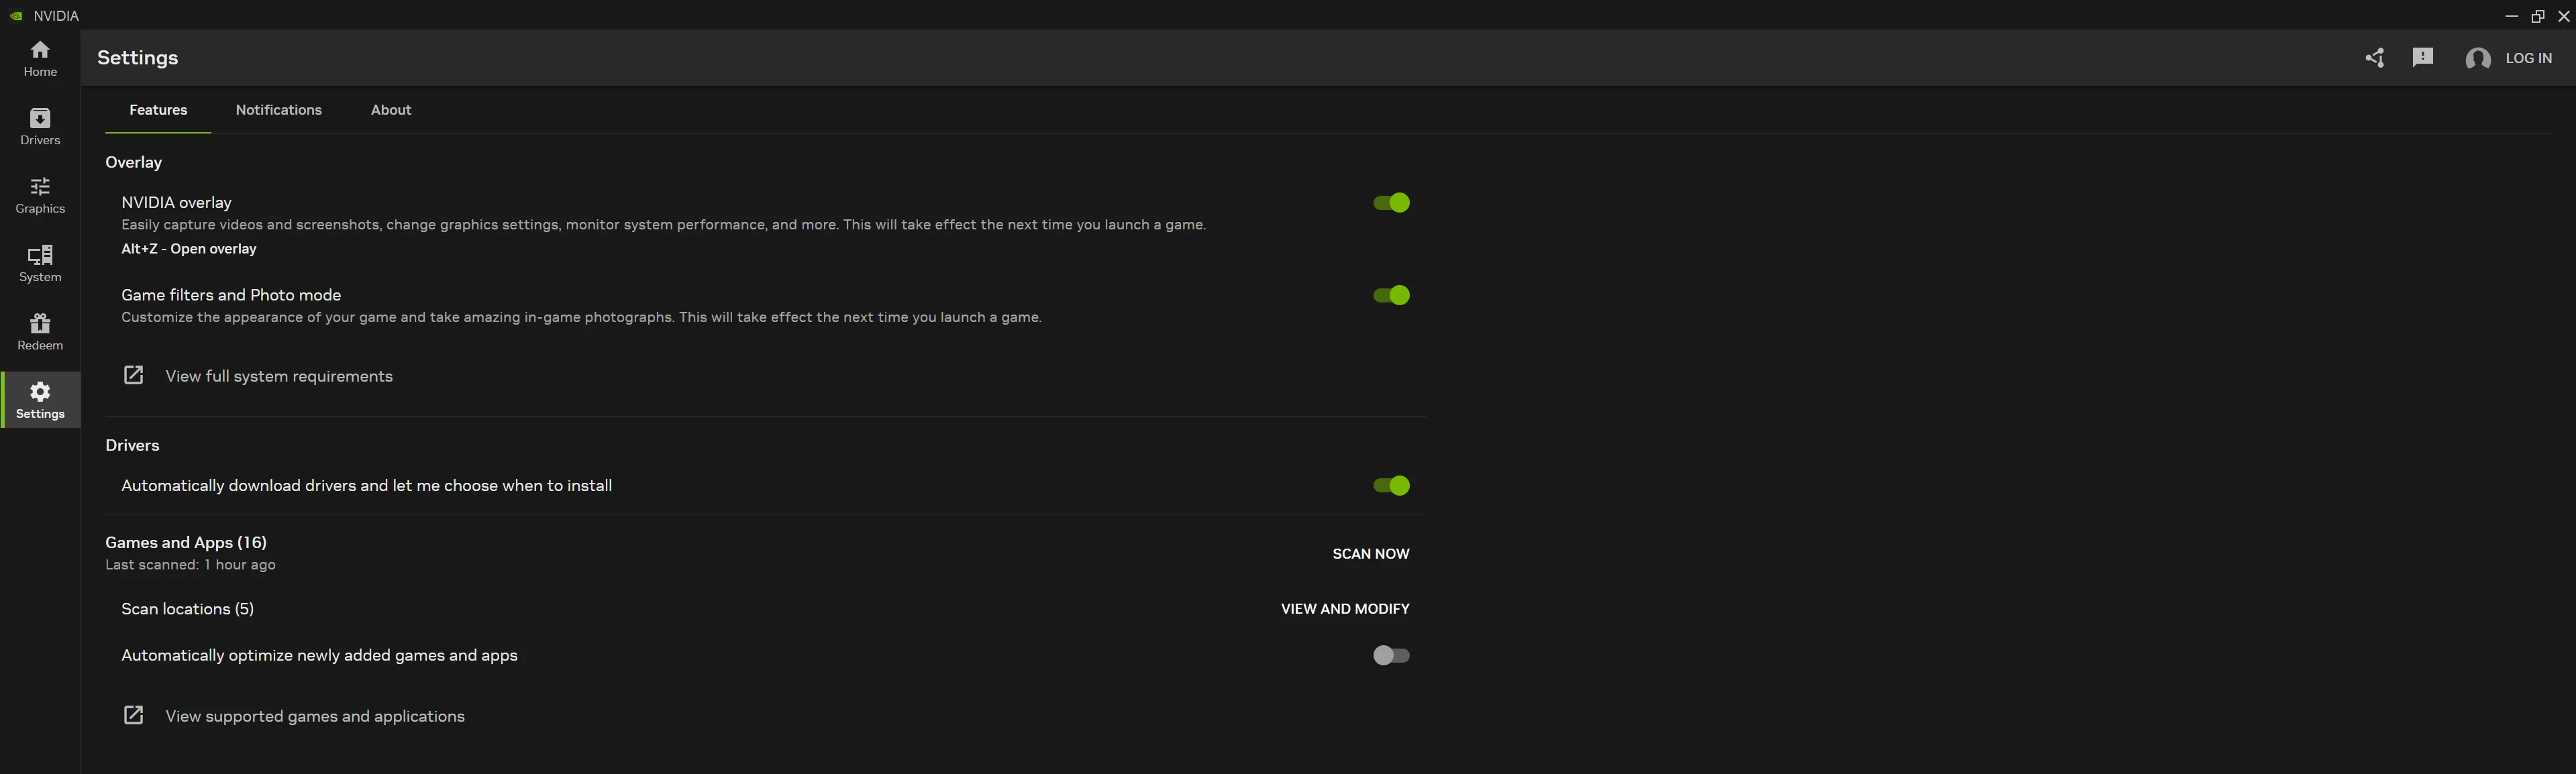Viewport: 2576px width, 774px height.
Task: Open View supported games and applications
Action: click(x=314, y=716)
